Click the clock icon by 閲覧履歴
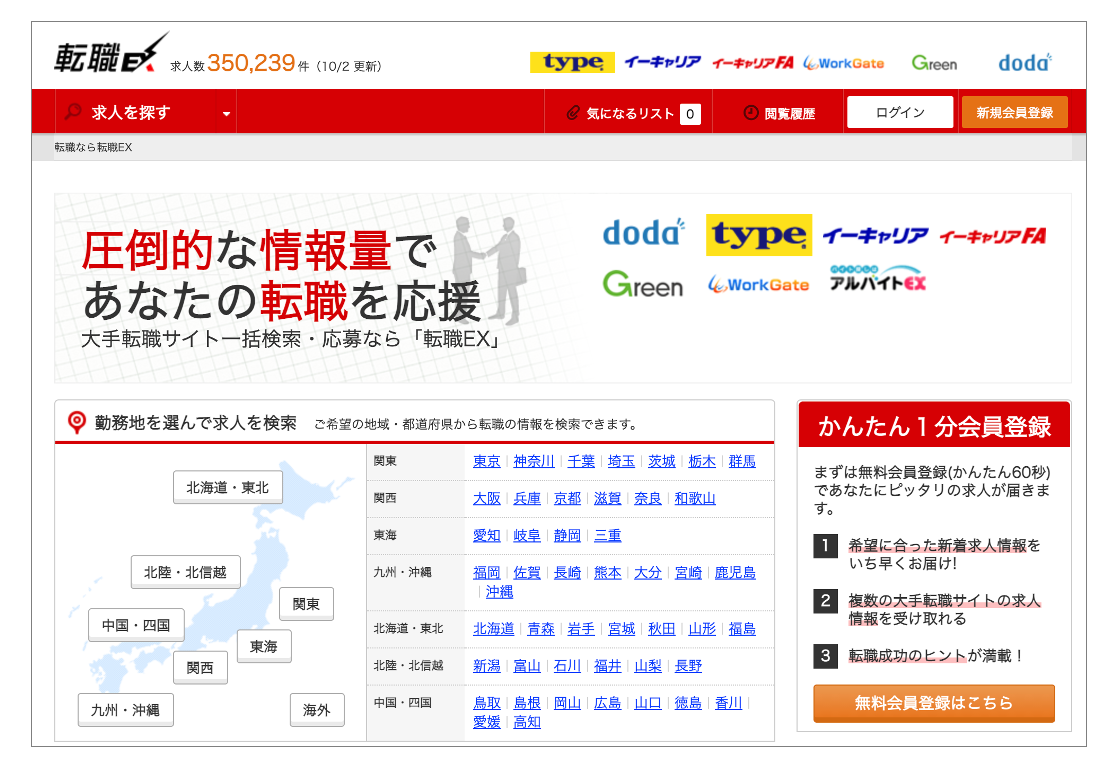This screenshot has width=1118, height=774. click(x=751, y=113)
